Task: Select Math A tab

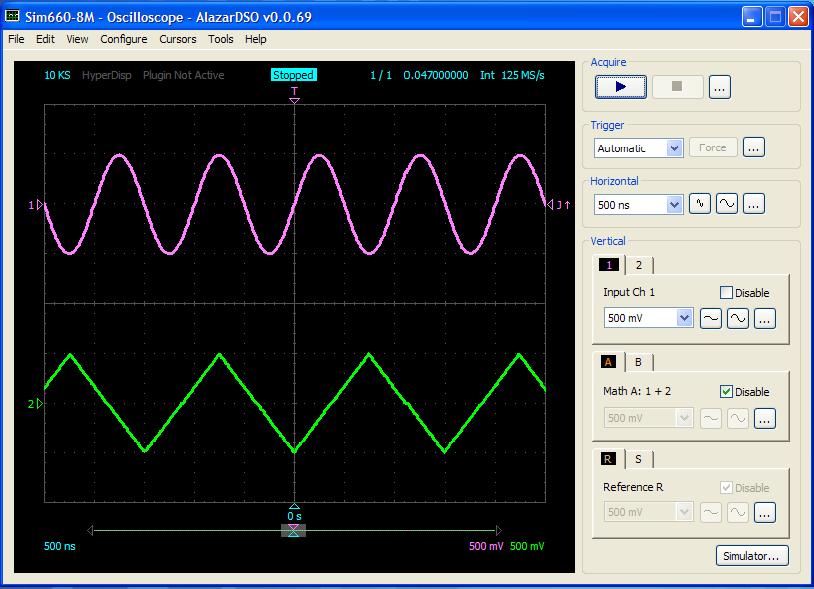Action: [608, 362]
